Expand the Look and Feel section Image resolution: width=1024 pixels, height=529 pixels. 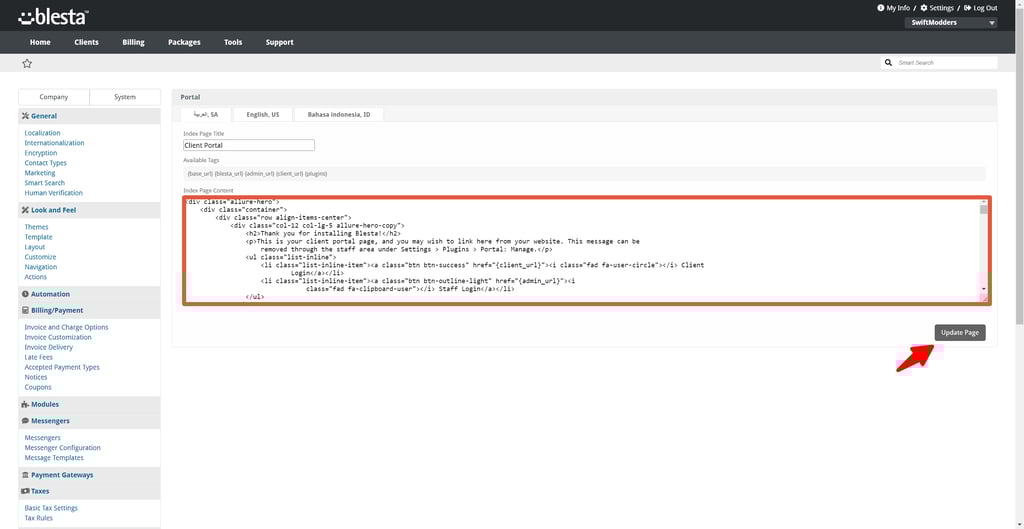[x=89, y=210]
